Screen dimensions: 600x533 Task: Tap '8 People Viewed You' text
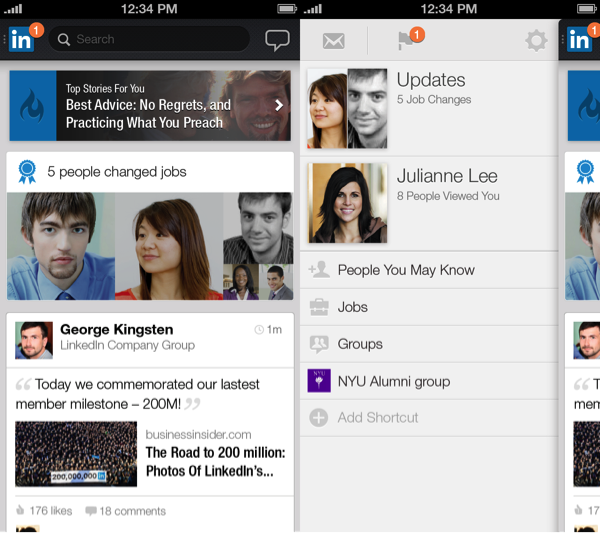(x=448, y=196)
